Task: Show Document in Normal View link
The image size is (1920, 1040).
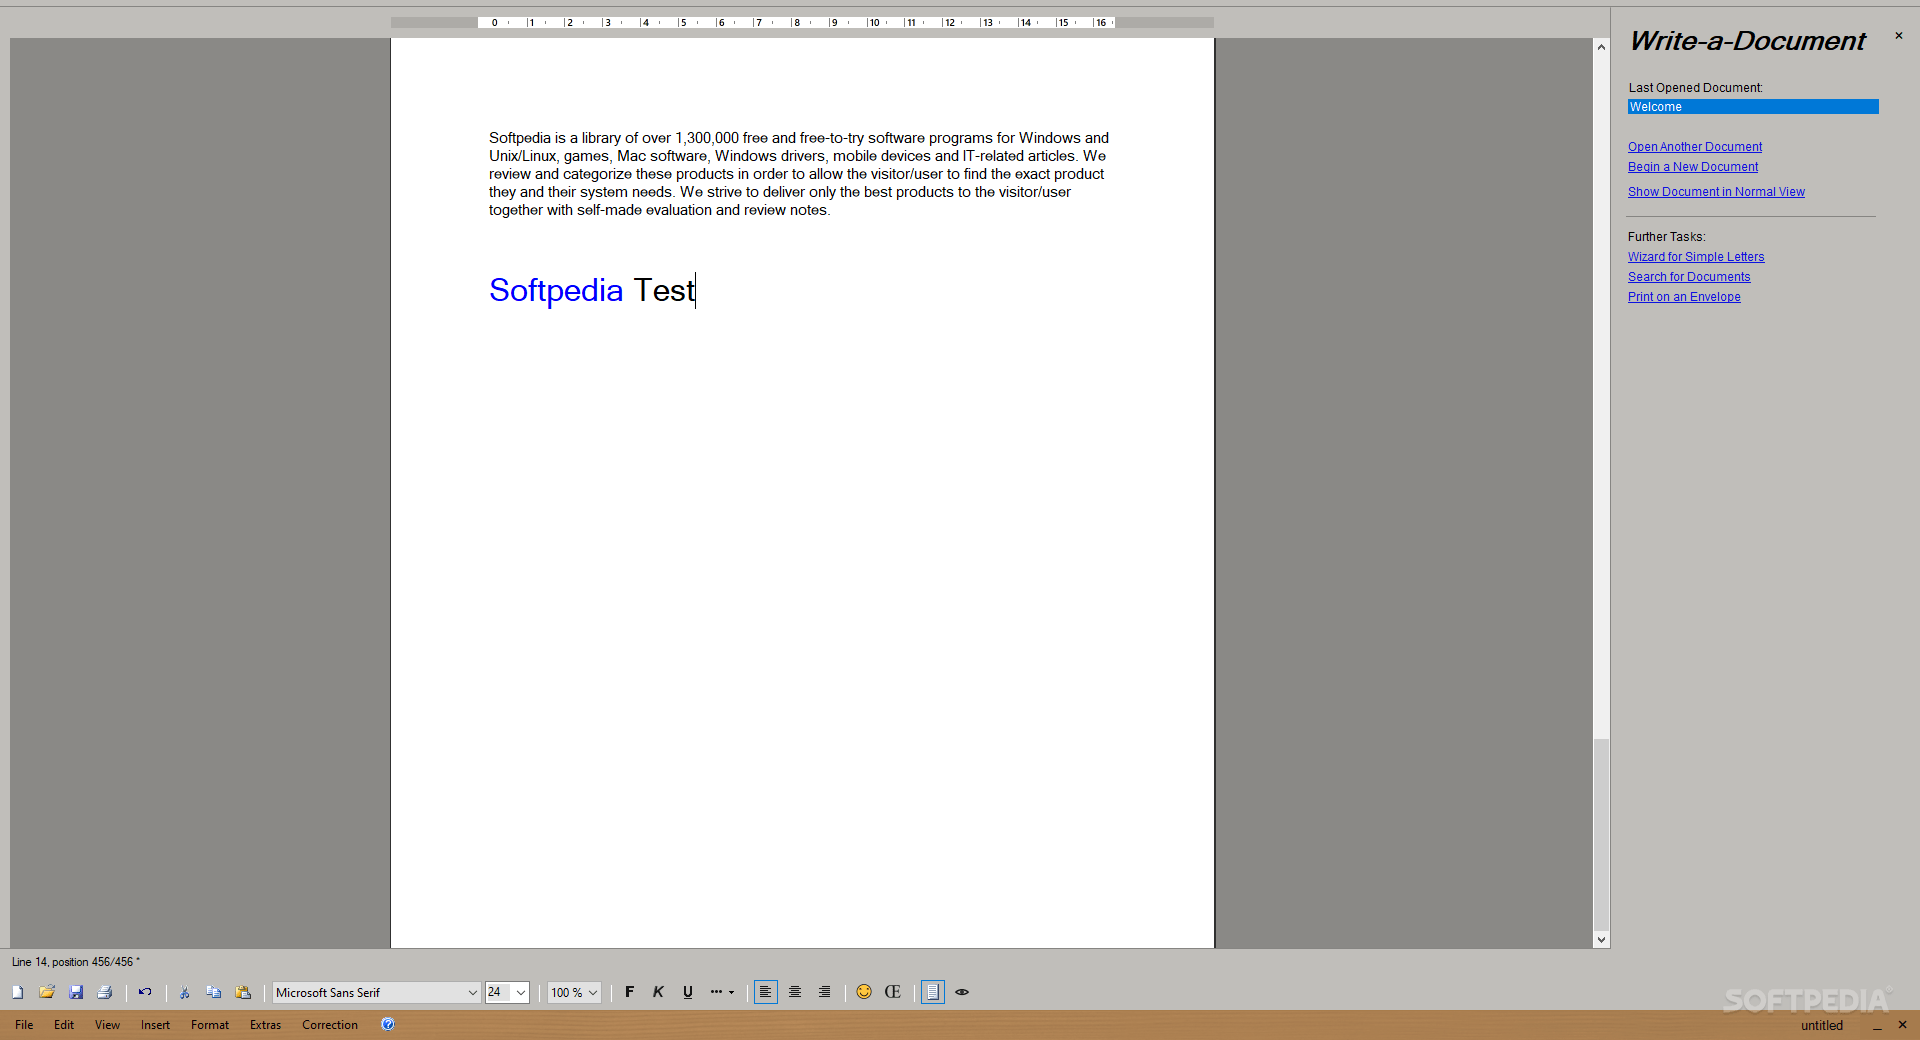Action: point(1716,192)
